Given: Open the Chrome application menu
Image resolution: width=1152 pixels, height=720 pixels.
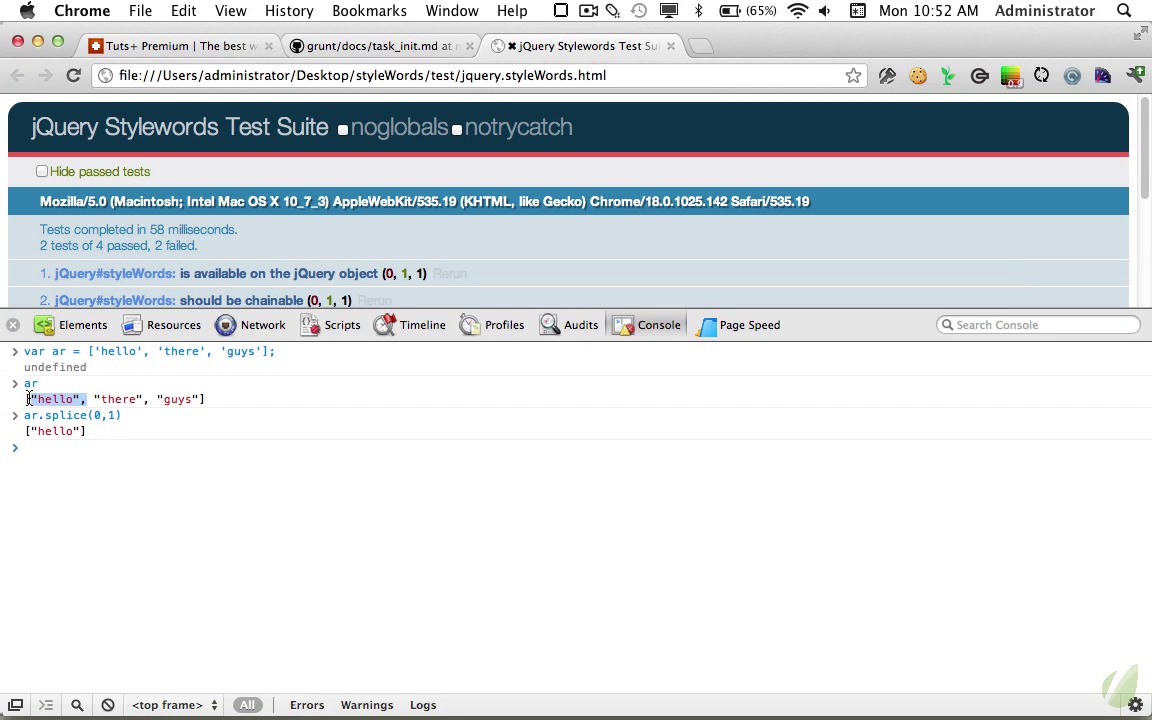Looking at the screenshot, I should pyautogui.click(x=82, y=10).
